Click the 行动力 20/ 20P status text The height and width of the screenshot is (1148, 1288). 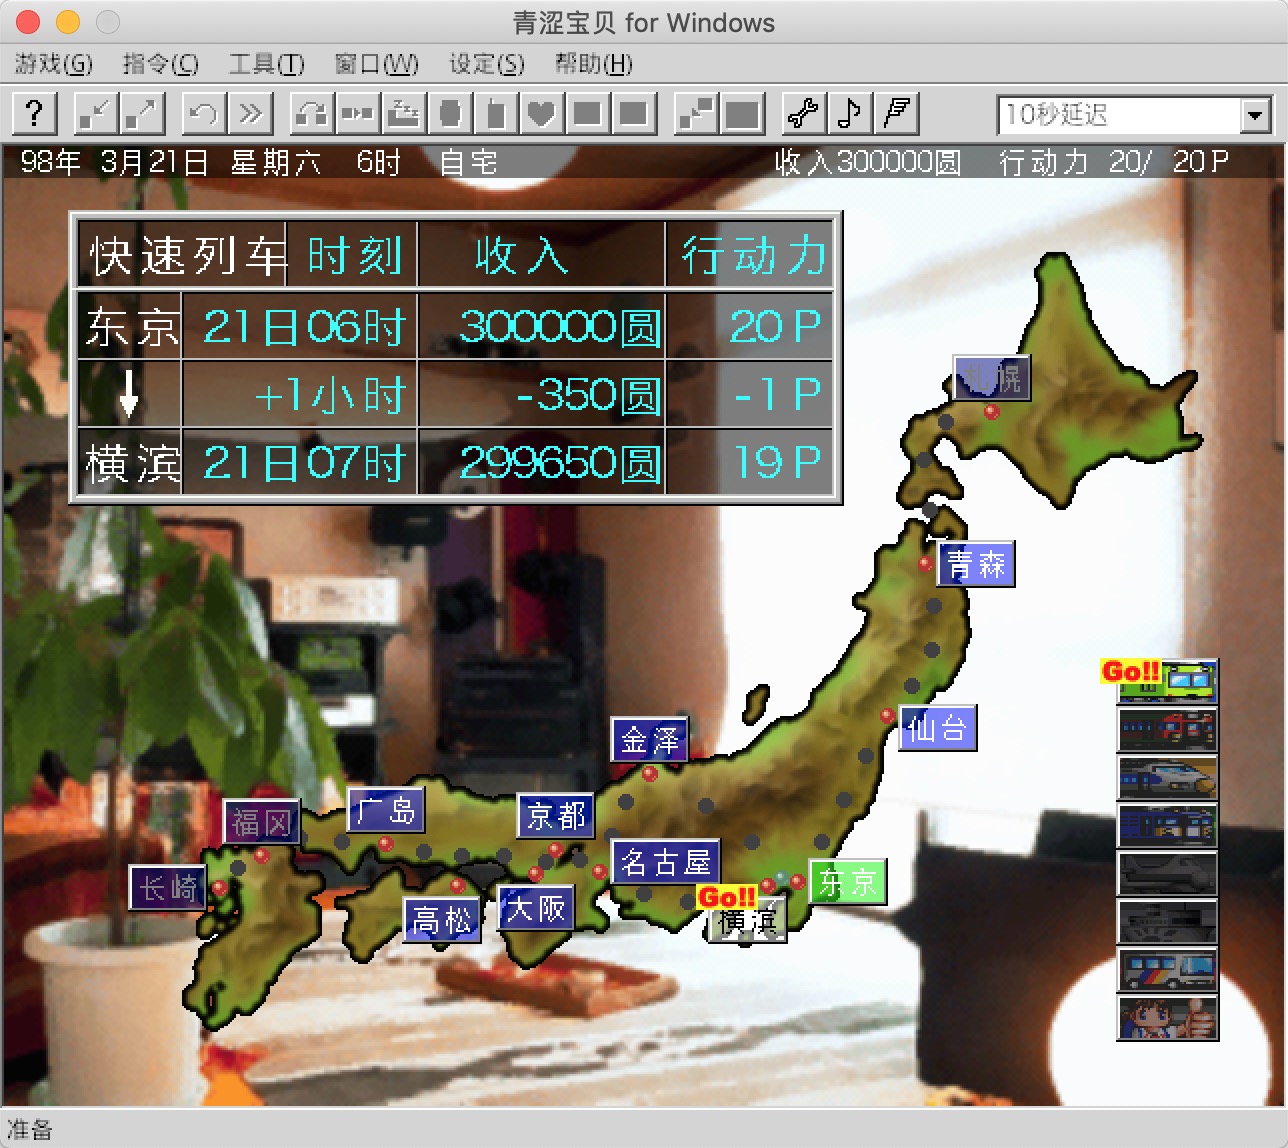(1114, 162)
